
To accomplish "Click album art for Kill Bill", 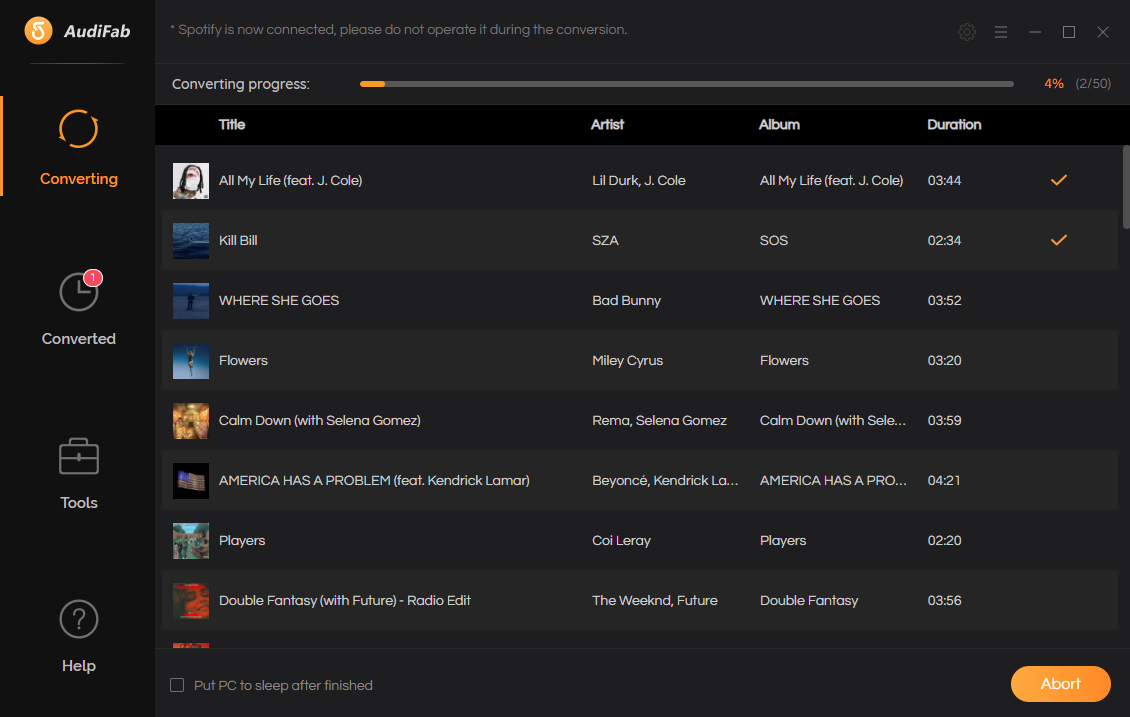I will [x=190, y=240].
